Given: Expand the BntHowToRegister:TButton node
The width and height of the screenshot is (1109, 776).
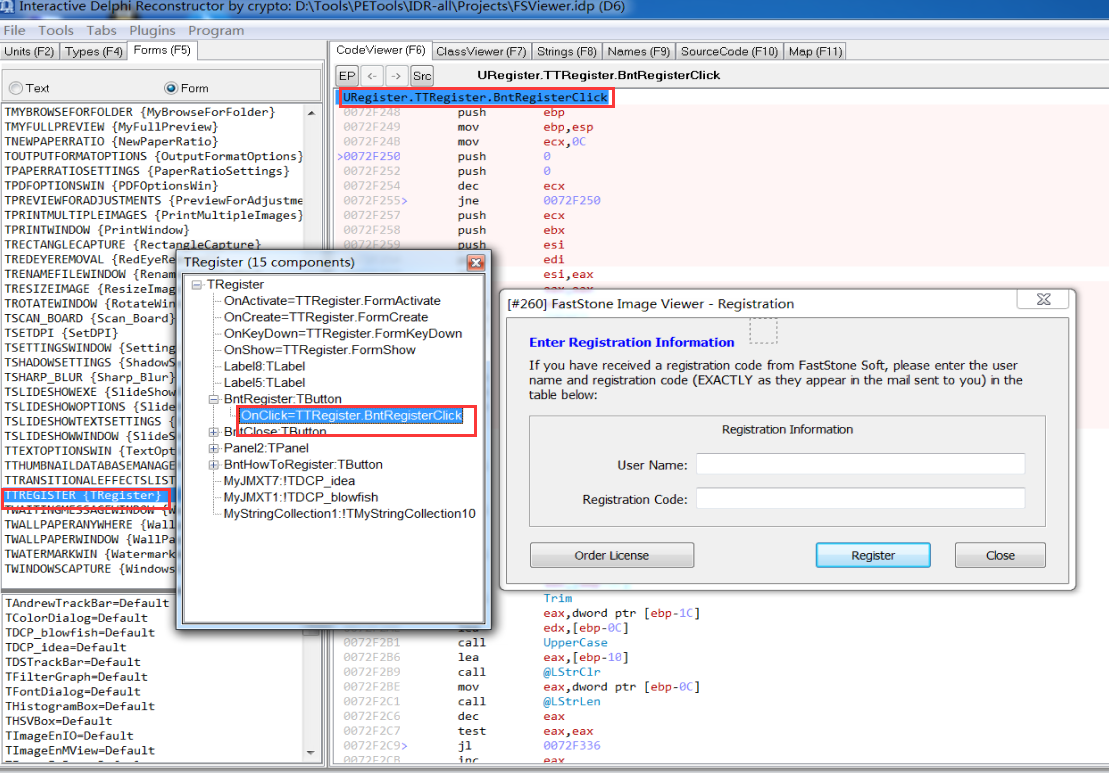Looking at the screenshot, I should point(214,465).
